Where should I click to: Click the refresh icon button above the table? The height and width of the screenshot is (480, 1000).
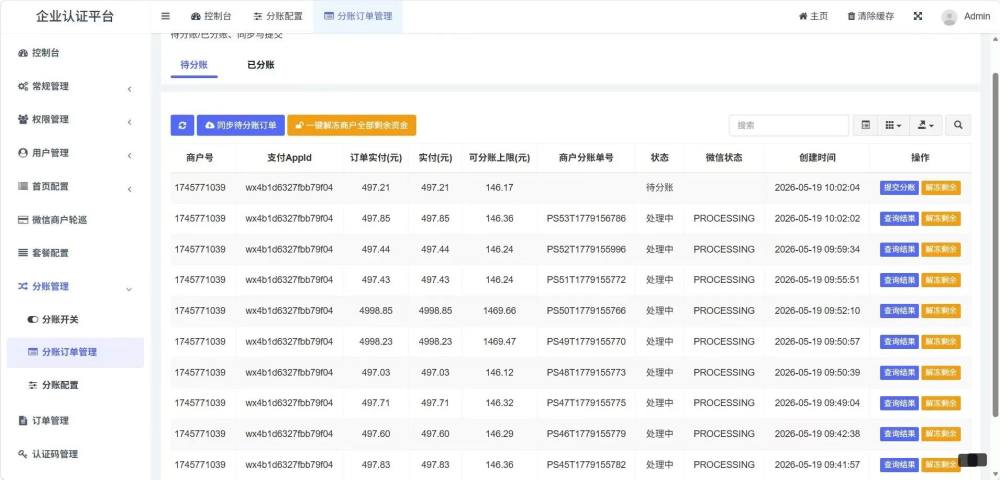pyautogui.click(x=182, y=126)
